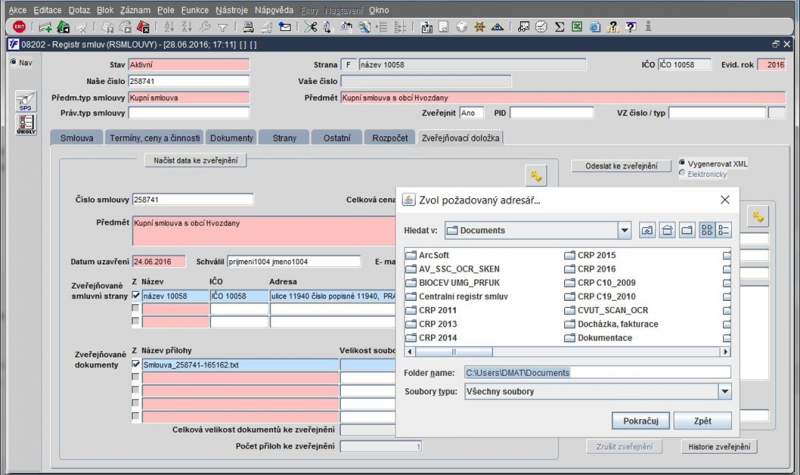Click the yellow key icon beside Celková cena
800x475 pixels.
(536, 176)
